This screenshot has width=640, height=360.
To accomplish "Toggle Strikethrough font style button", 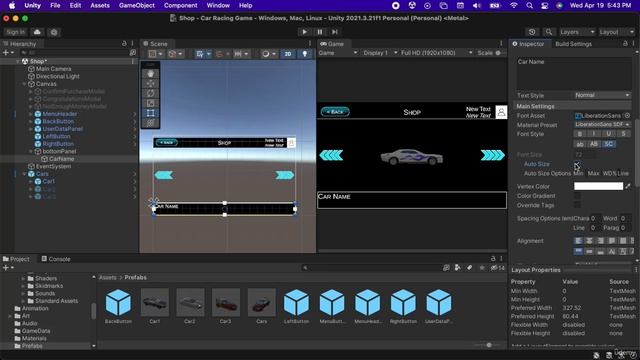I will pyautogui.click(x=623, y=134).
